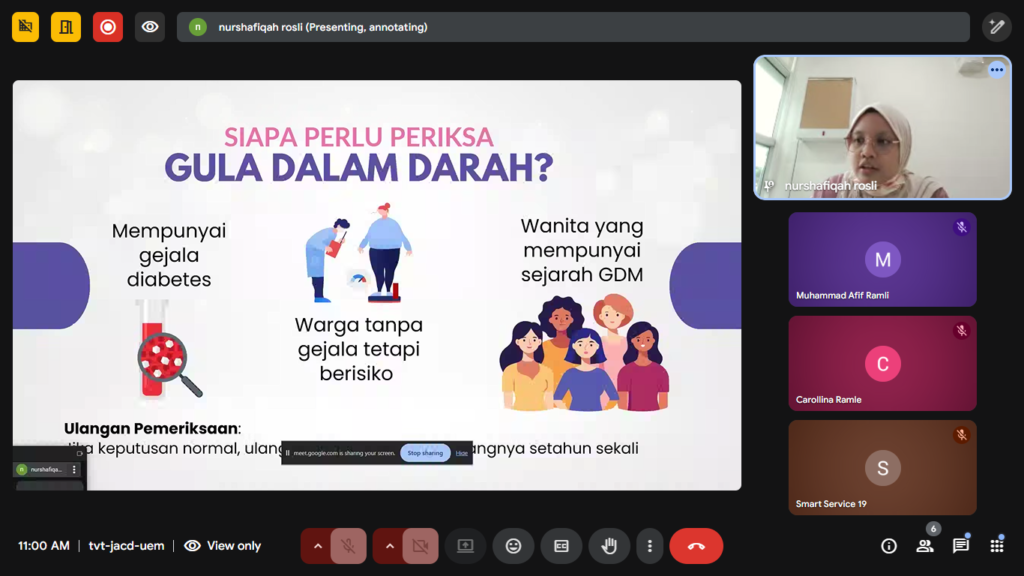Turn on captions

point(561,546)
